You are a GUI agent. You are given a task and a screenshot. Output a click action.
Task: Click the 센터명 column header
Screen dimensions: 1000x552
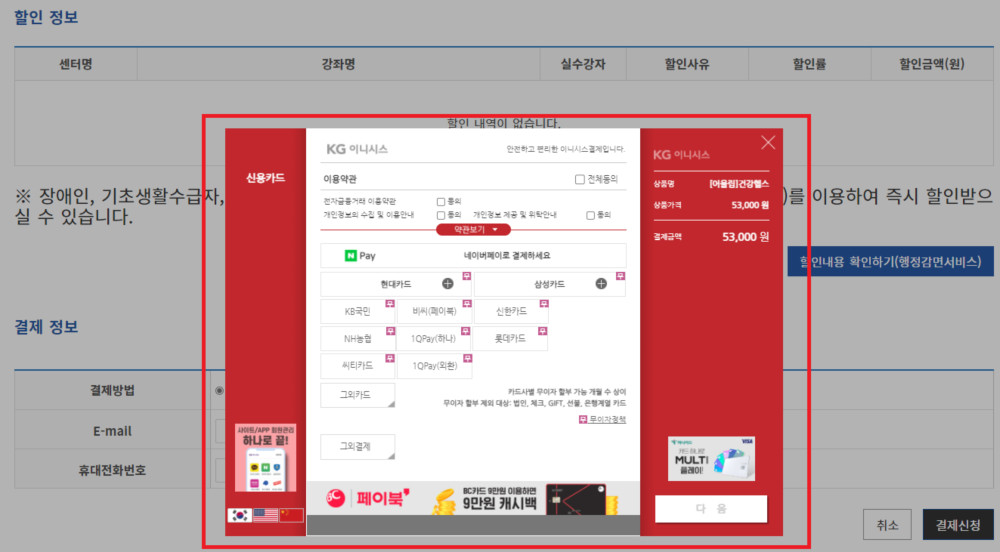76,64
